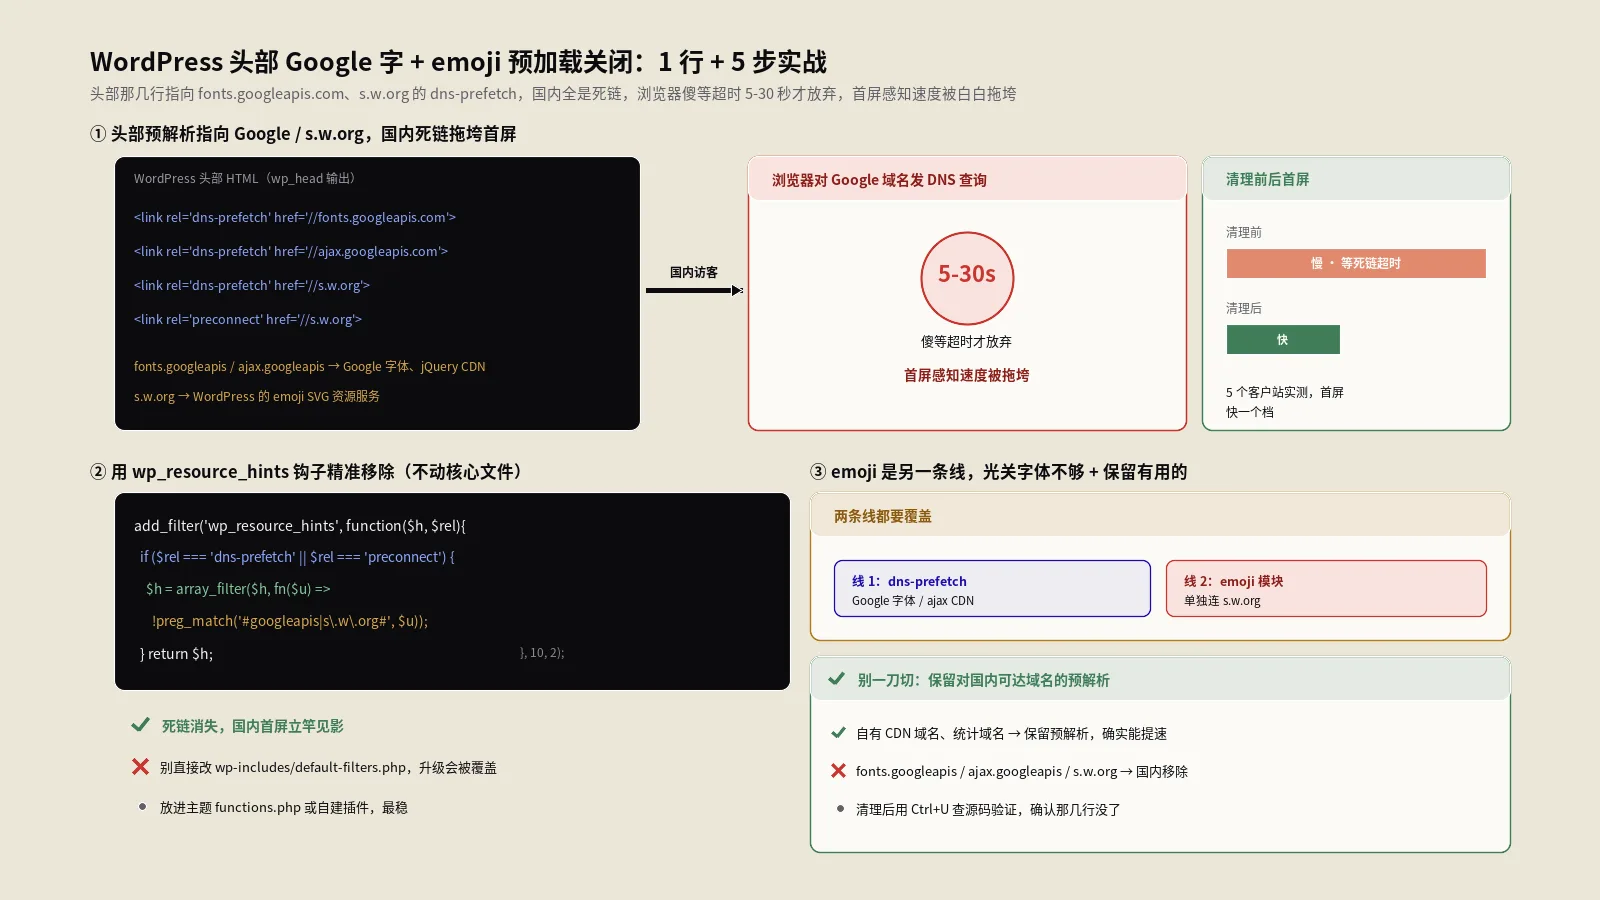The height and width of the screenshot is (900, 1600).
Task: Click the Google 字体 / ajax CDN subtext
Action: pos(913,601)
